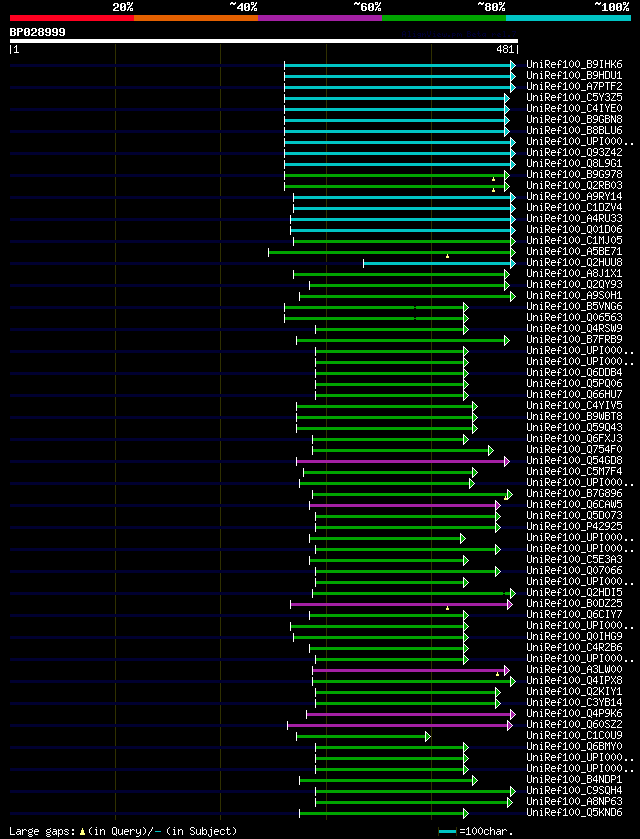Open hit UniRef100_A7PTF2
The height and width of the screenshot is (839, 640).
point(574,87)
